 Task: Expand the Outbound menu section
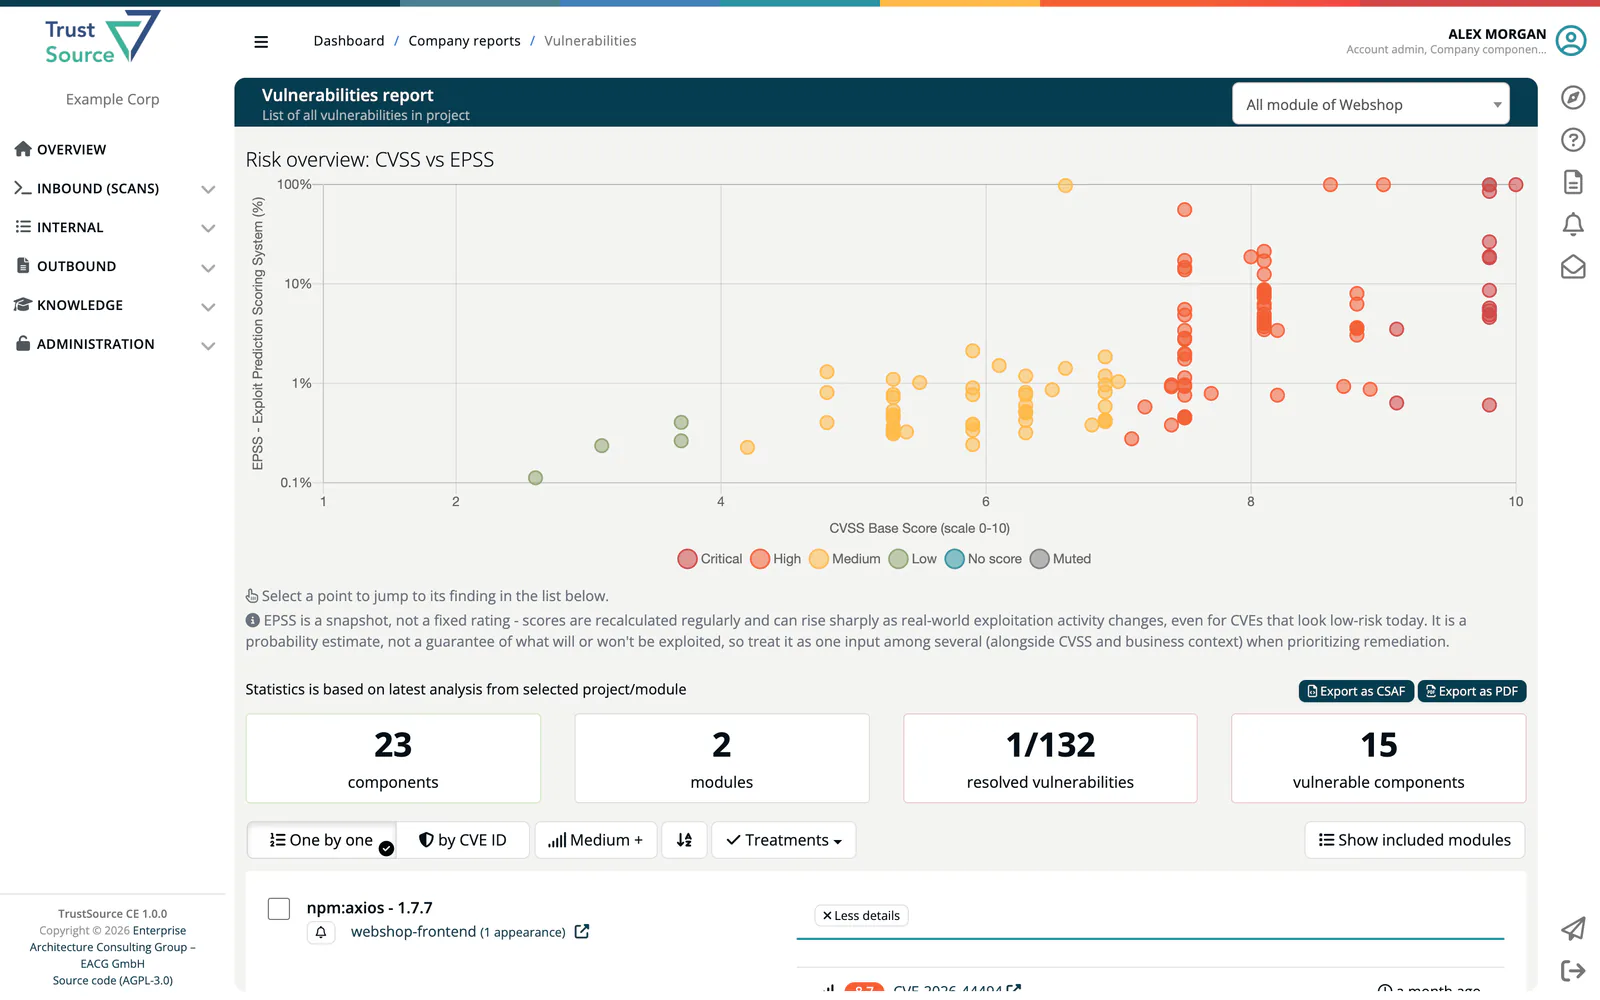115,267
